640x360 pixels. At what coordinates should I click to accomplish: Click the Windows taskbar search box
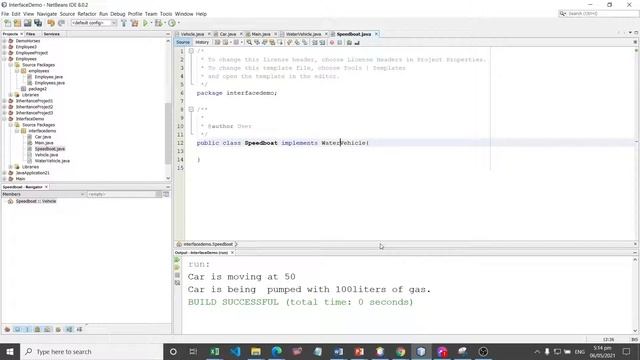point(91,351)
